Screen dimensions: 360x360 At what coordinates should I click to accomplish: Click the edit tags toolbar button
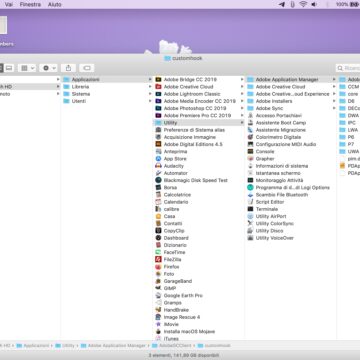[x=87, y=68]
